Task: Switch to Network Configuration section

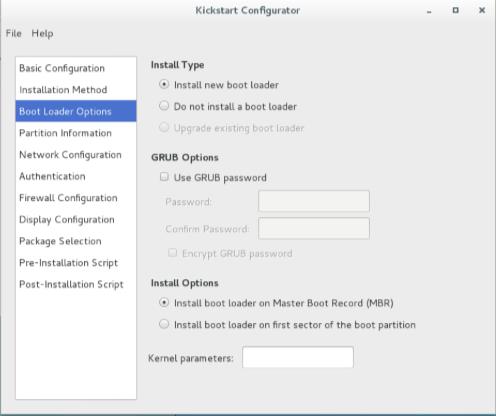Action: point(76,154)
